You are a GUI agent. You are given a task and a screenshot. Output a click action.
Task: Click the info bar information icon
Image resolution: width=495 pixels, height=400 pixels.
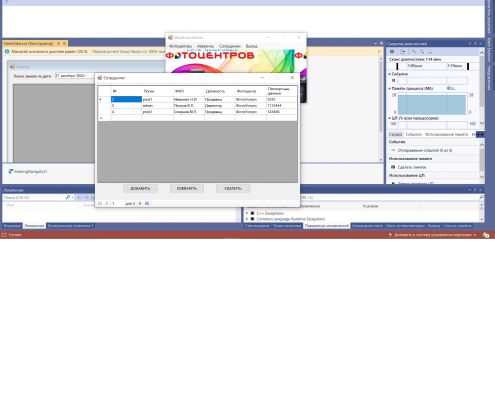click(x=7, y=52)
